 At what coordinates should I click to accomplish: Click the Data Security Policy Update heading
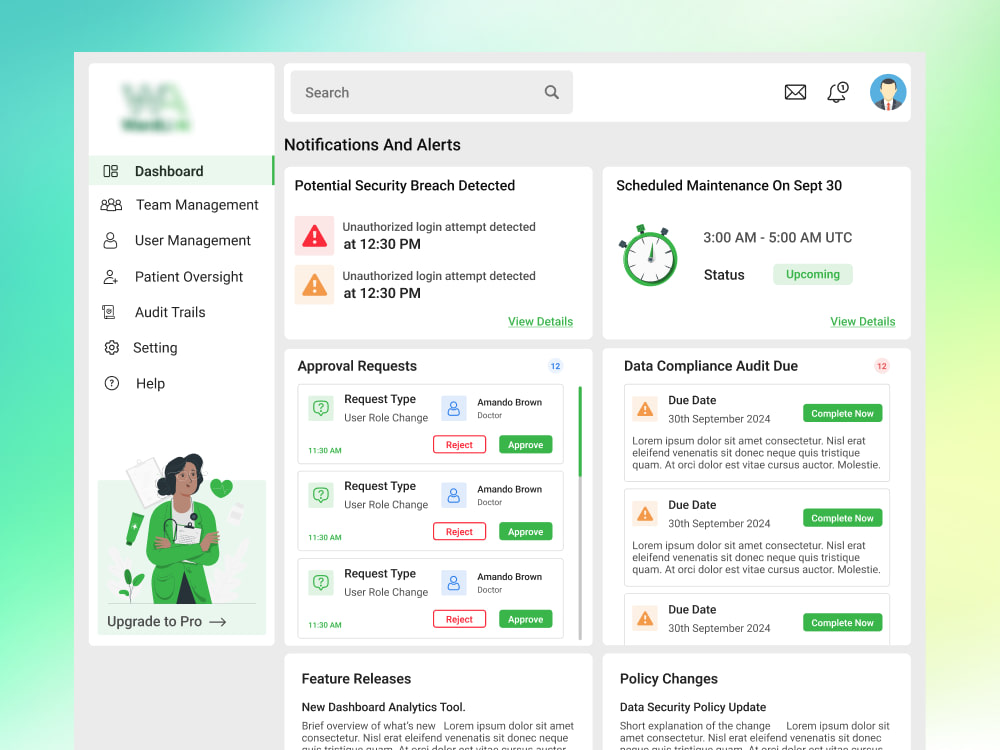coord(693,707)
